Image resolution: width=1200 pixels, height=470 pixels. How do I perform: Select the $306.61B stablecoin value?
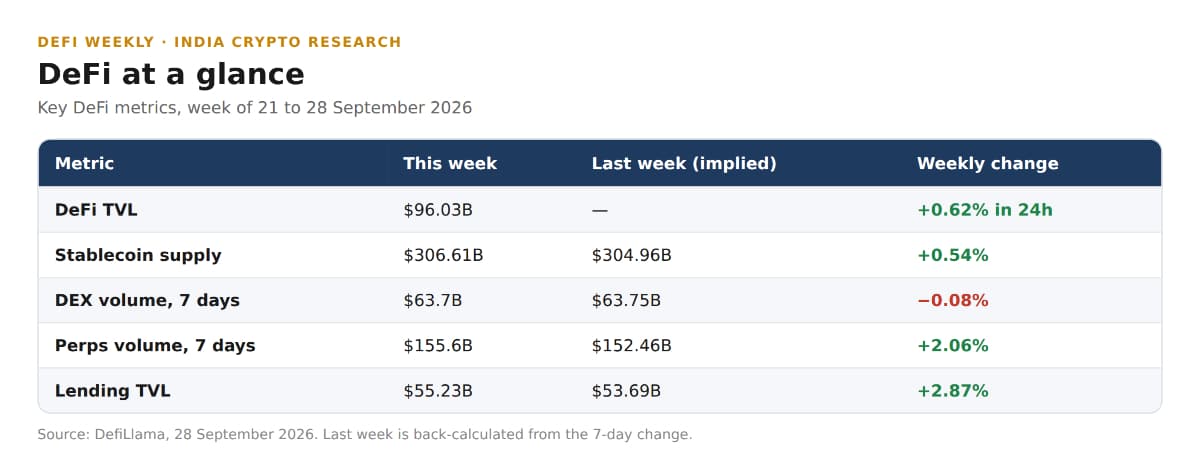(x=443, y=255)
